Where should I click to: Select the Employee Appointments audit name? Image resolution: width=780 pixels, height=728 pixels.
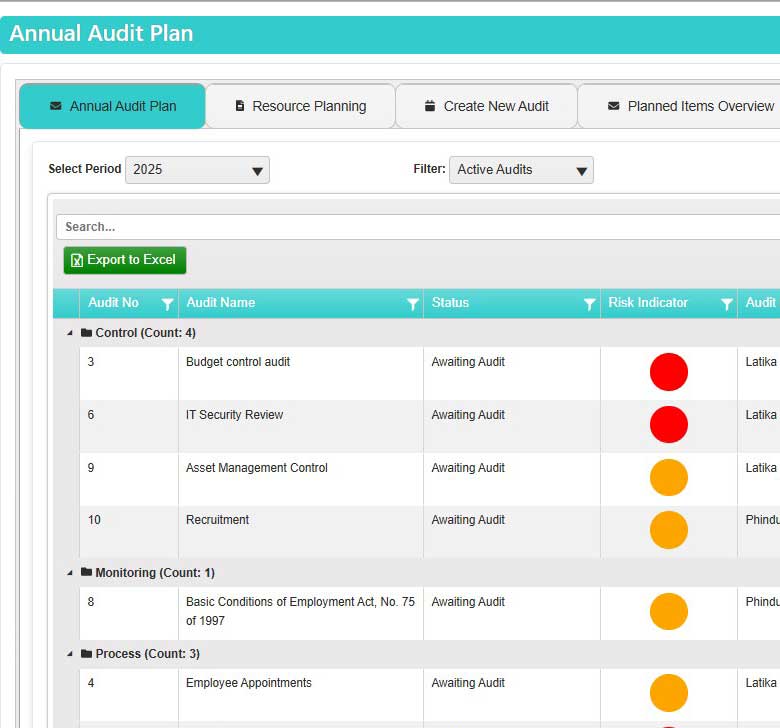tap(249, 683)
